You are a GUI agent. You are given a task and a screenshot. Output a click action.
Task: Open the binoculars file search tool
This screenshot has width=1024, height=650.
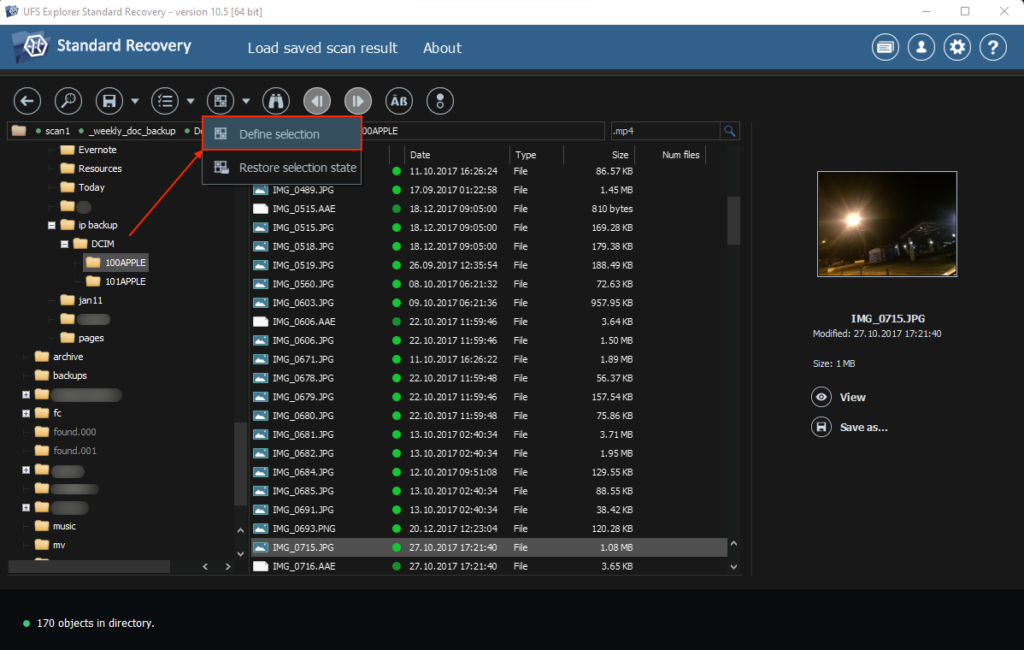[x=275, y=101]
